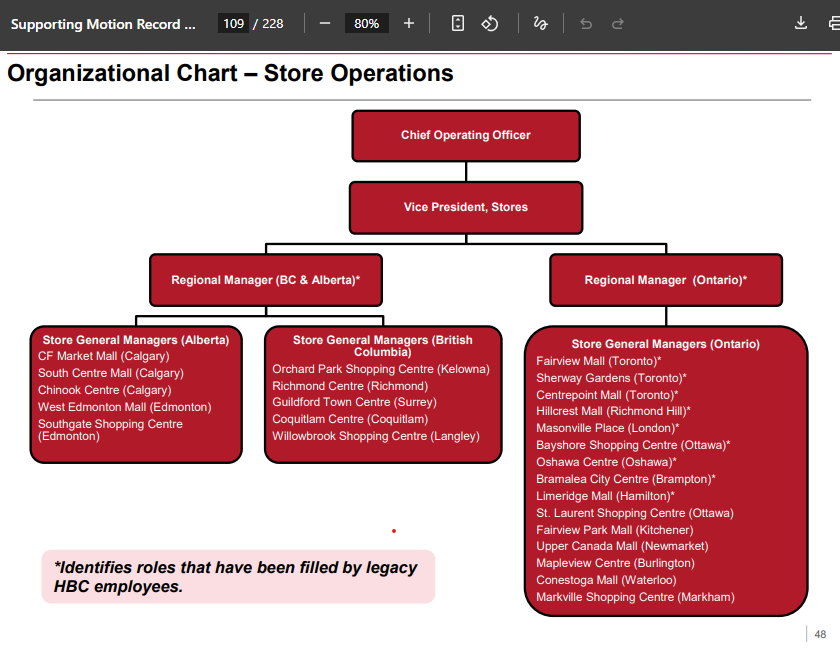Click CF Market Mall (Calgary) entry
This screenshot has height=654, width=840.
103,356
